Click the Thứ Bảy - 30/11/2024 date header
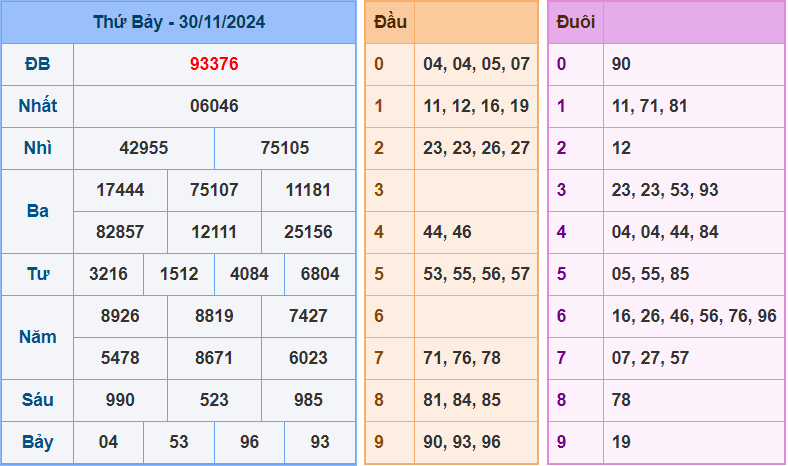This screenshot has width=788, height=466. [179, 22]
